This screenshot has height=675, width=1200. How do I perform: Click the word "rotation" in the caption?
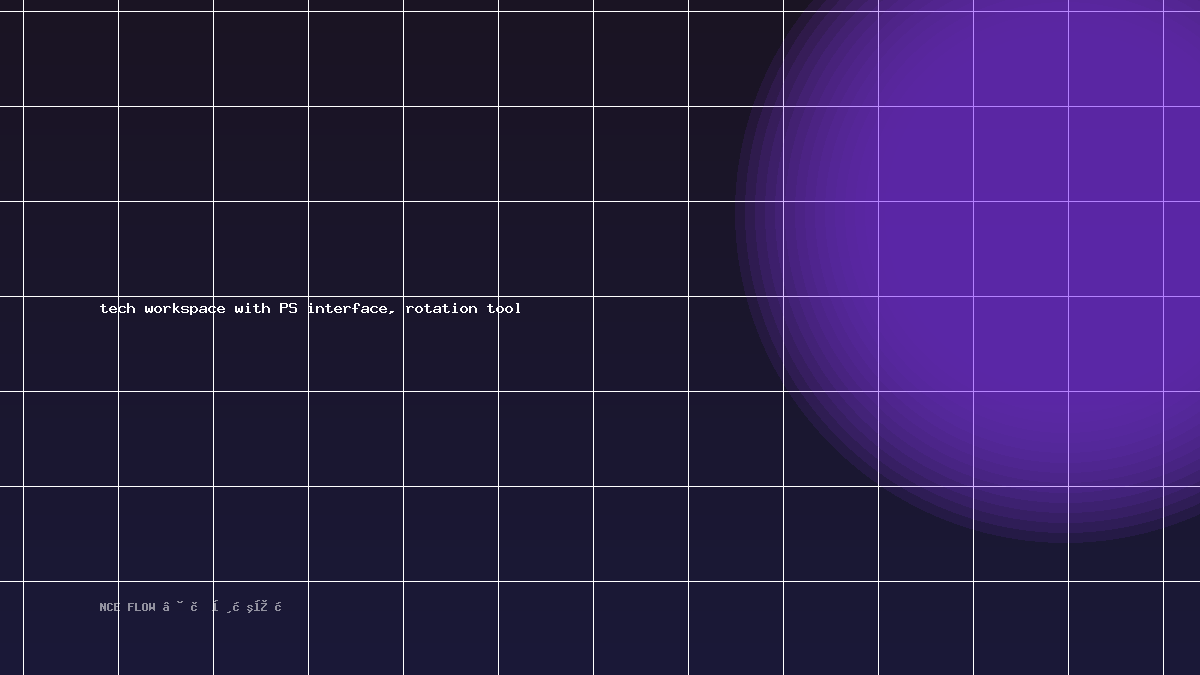441,308
